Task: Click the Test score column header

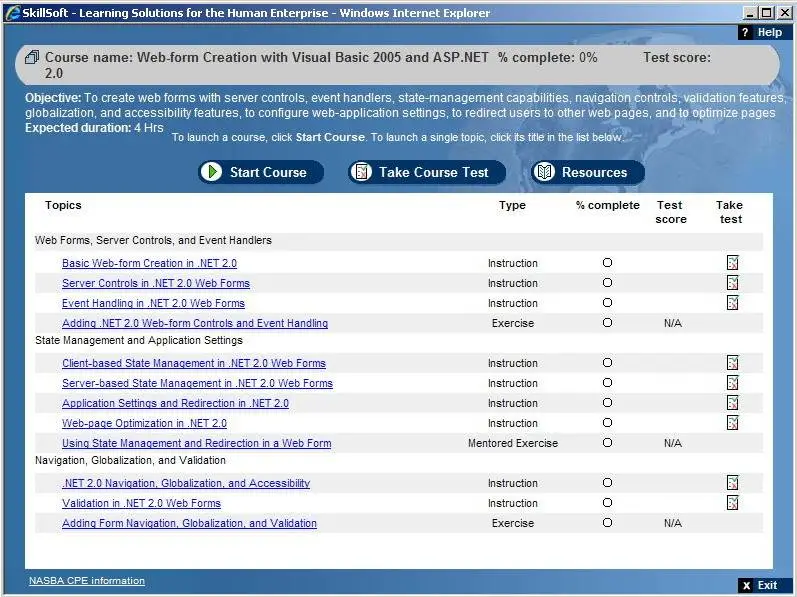Action: (x=670, y=212)
